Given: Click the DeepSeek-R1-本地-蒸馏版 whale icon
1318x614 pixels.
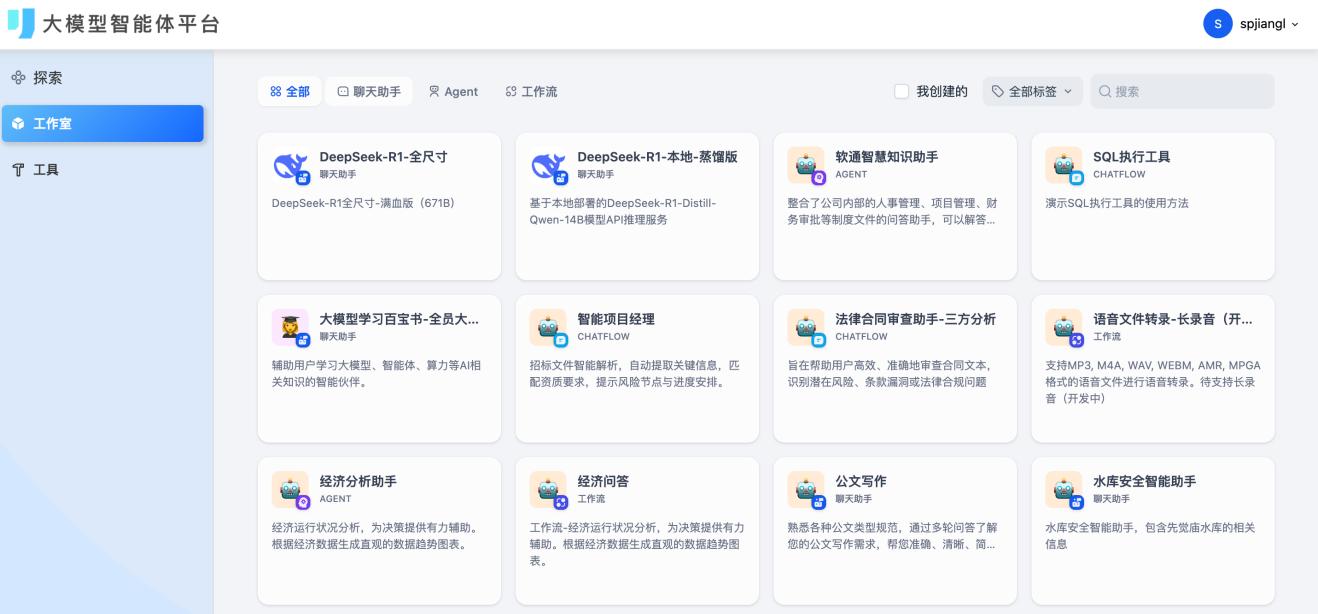Looking at the screenshot, I should click(548, 165).
